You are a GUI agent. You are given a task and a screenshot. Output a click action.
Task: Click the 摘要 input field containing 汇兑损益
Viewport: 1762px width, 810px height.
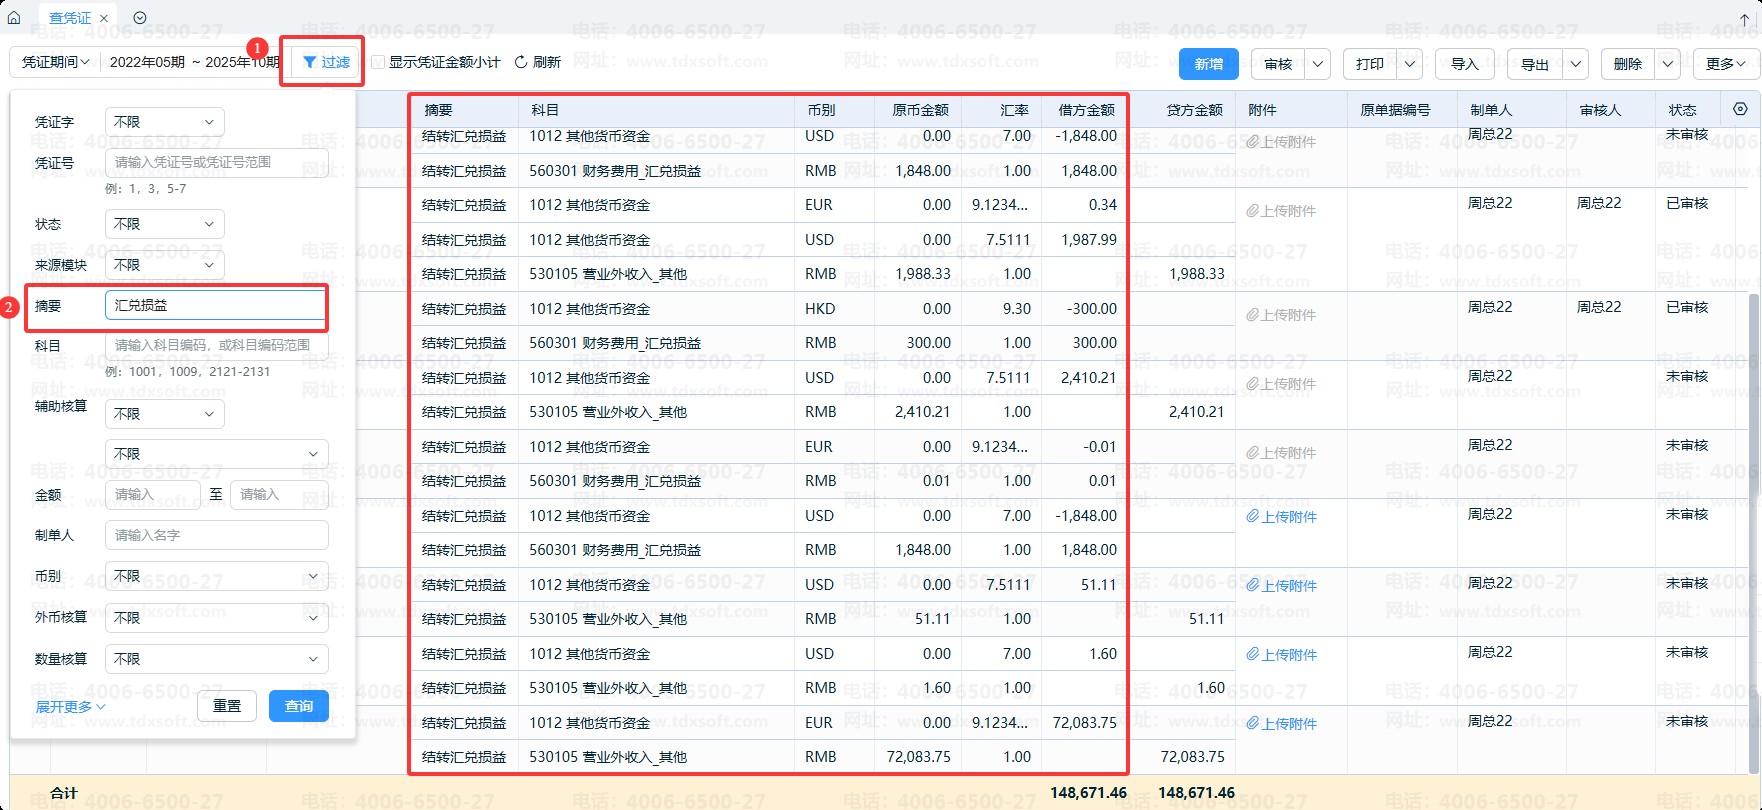(x=216, y=306)
